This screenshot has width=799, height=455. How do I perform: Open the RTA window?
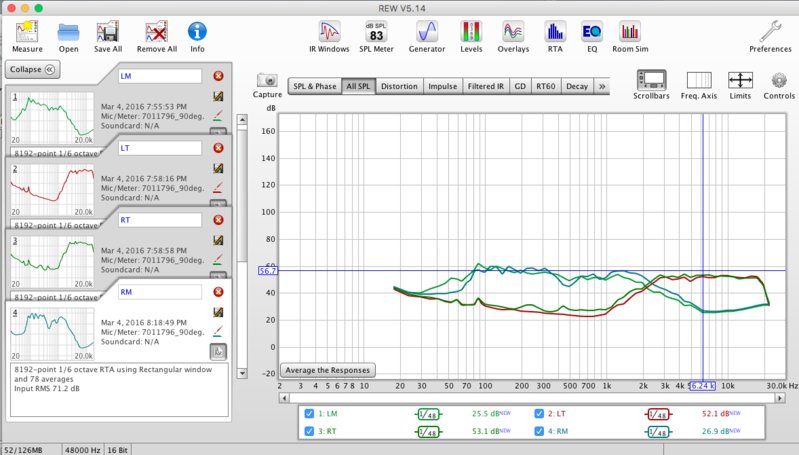pos(555,37)
